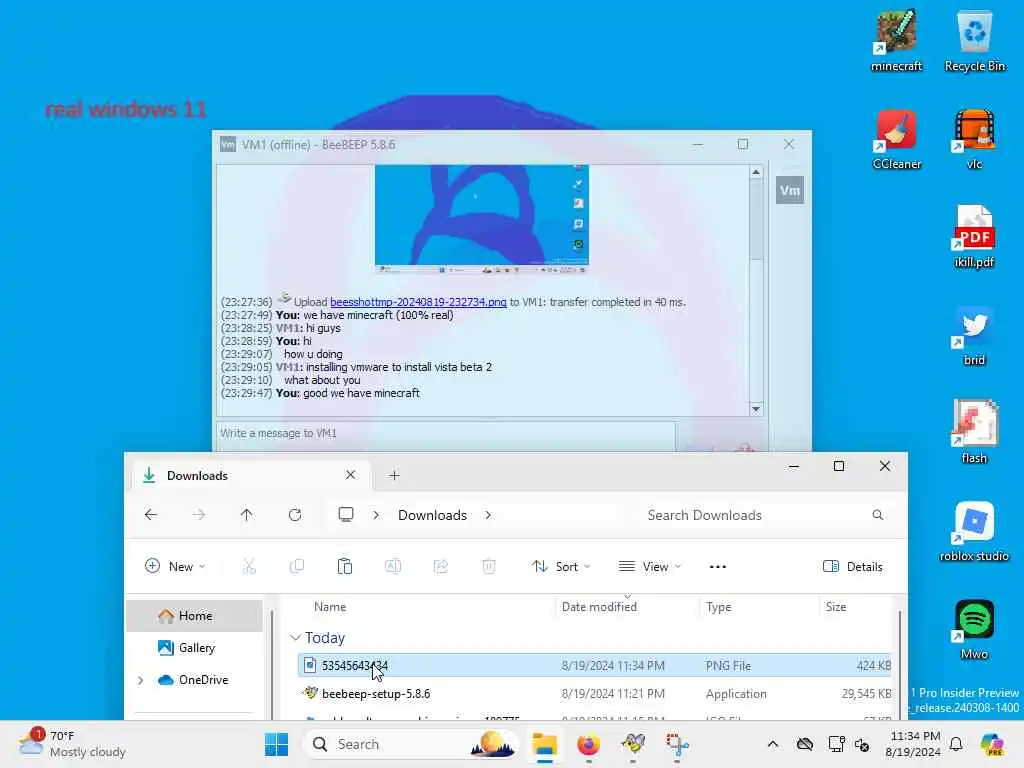Viewport: 1024px width, 768px height.
Task: Collapse the Today group
Action: coord(295,637)
